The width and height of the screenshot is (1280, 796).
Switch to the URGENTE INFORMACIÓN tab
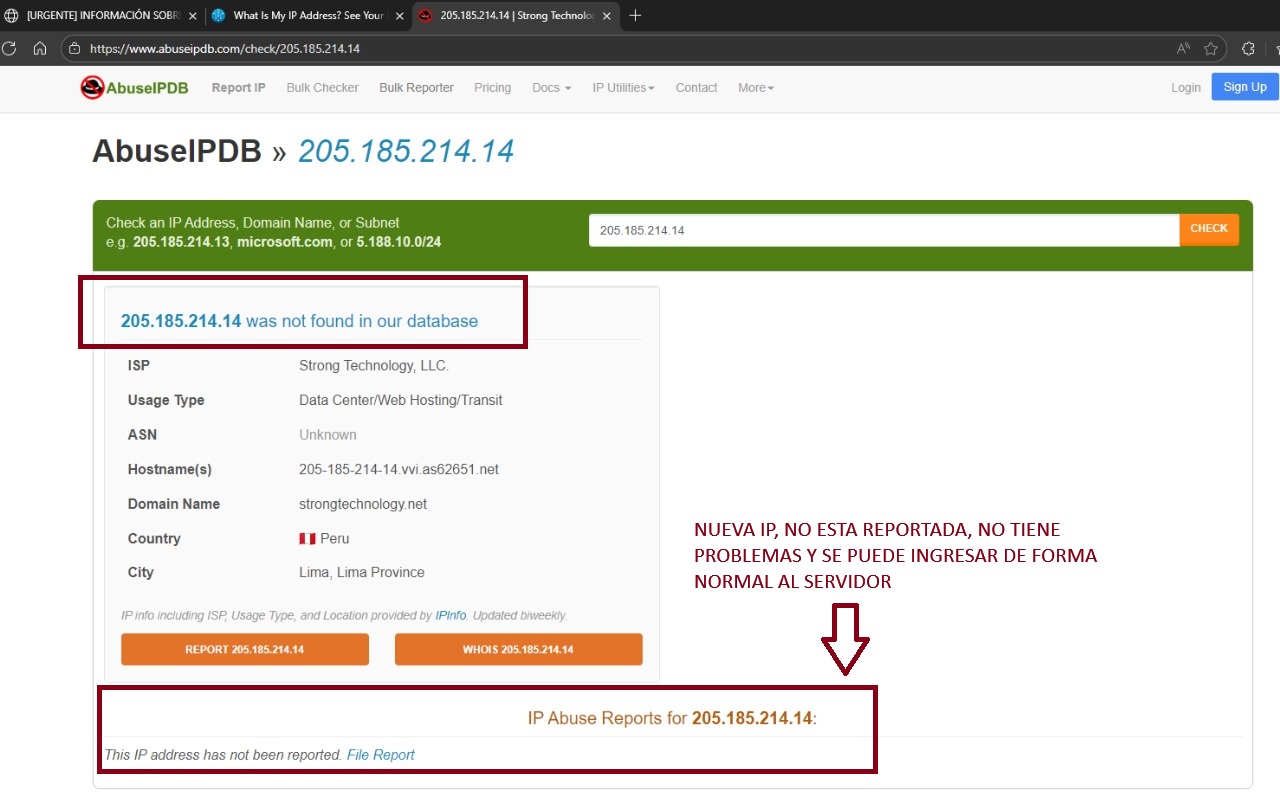102,16
